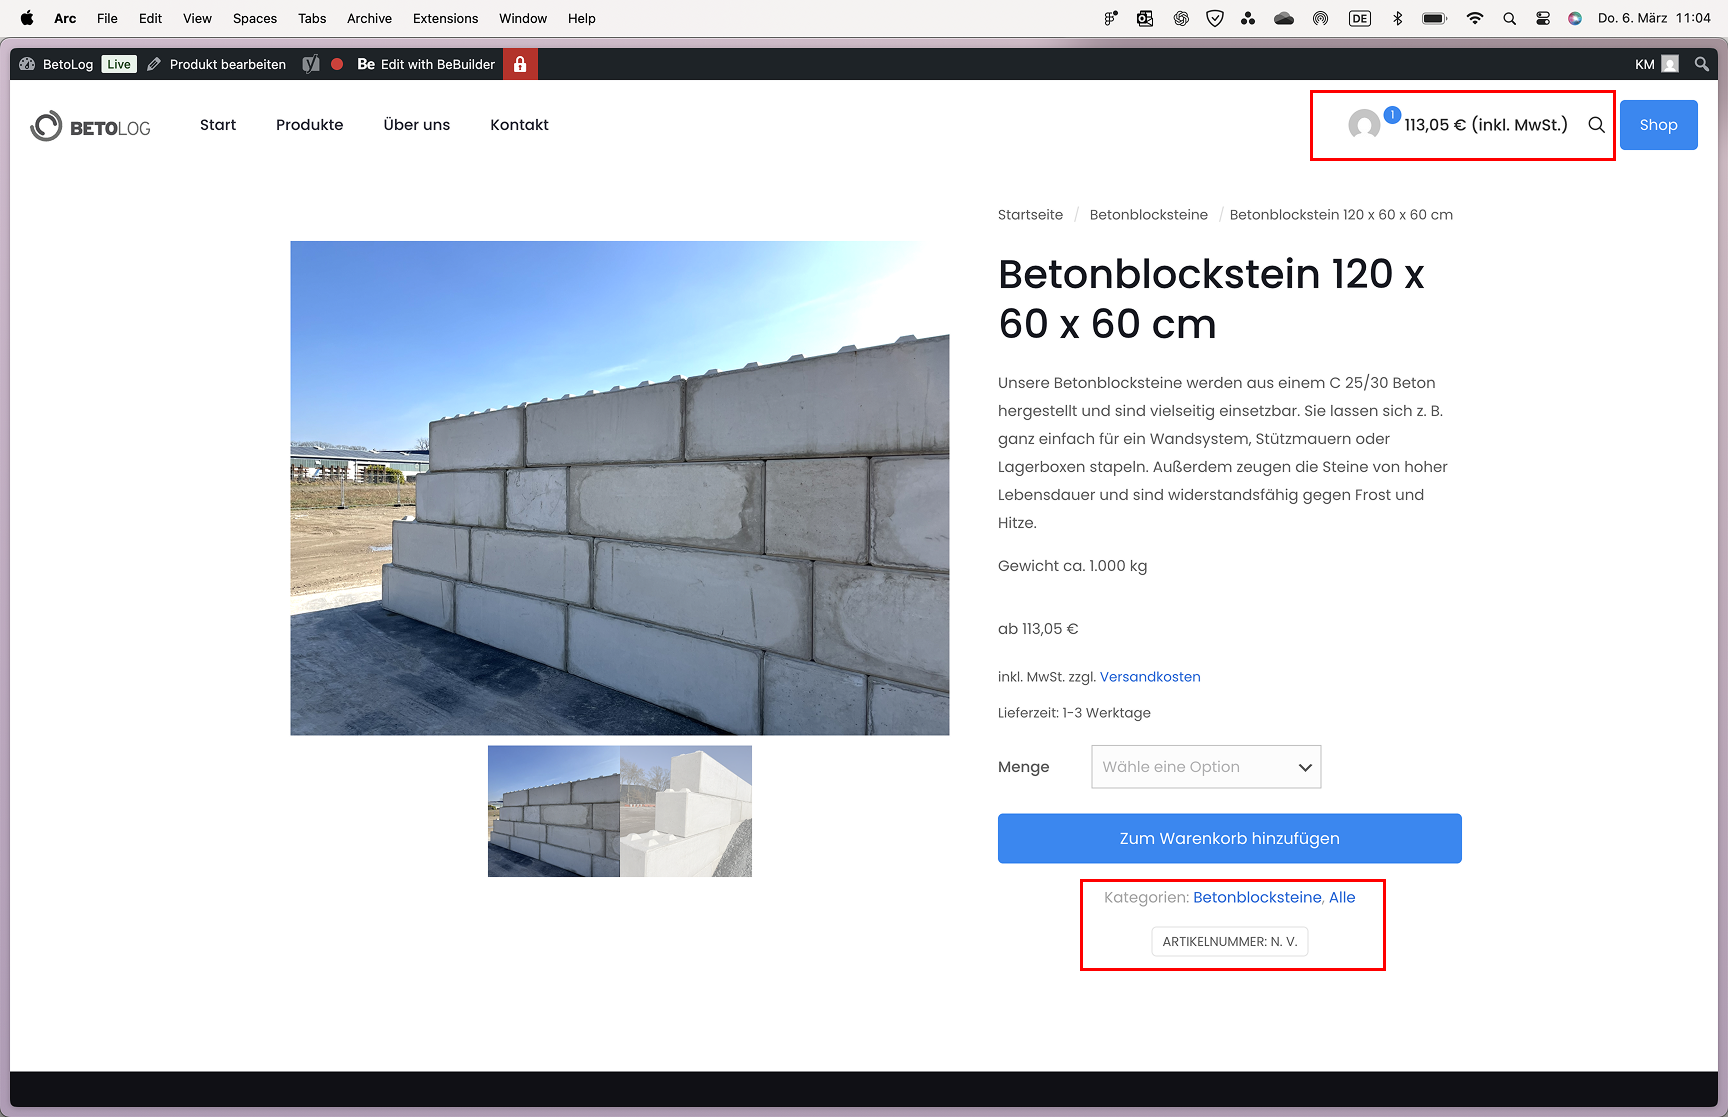Open the DE input language selector
1728x1117 pixels.
pos(1359,18)
